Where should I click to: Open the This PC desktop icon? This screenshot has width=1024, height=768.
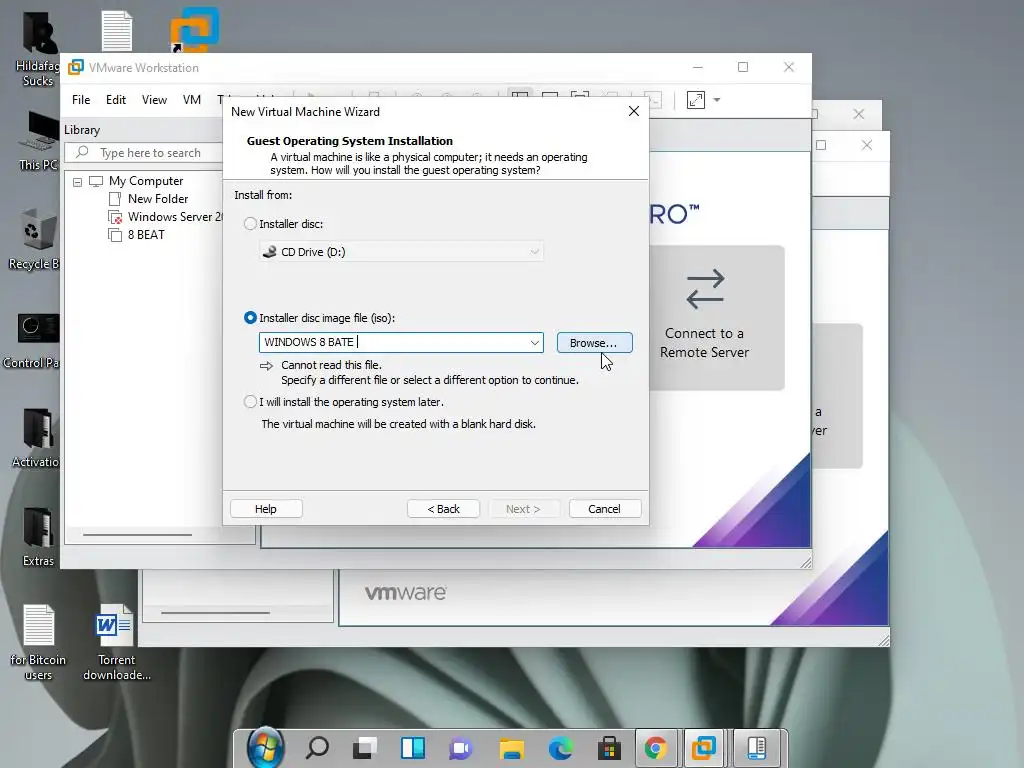coord(38,140)
